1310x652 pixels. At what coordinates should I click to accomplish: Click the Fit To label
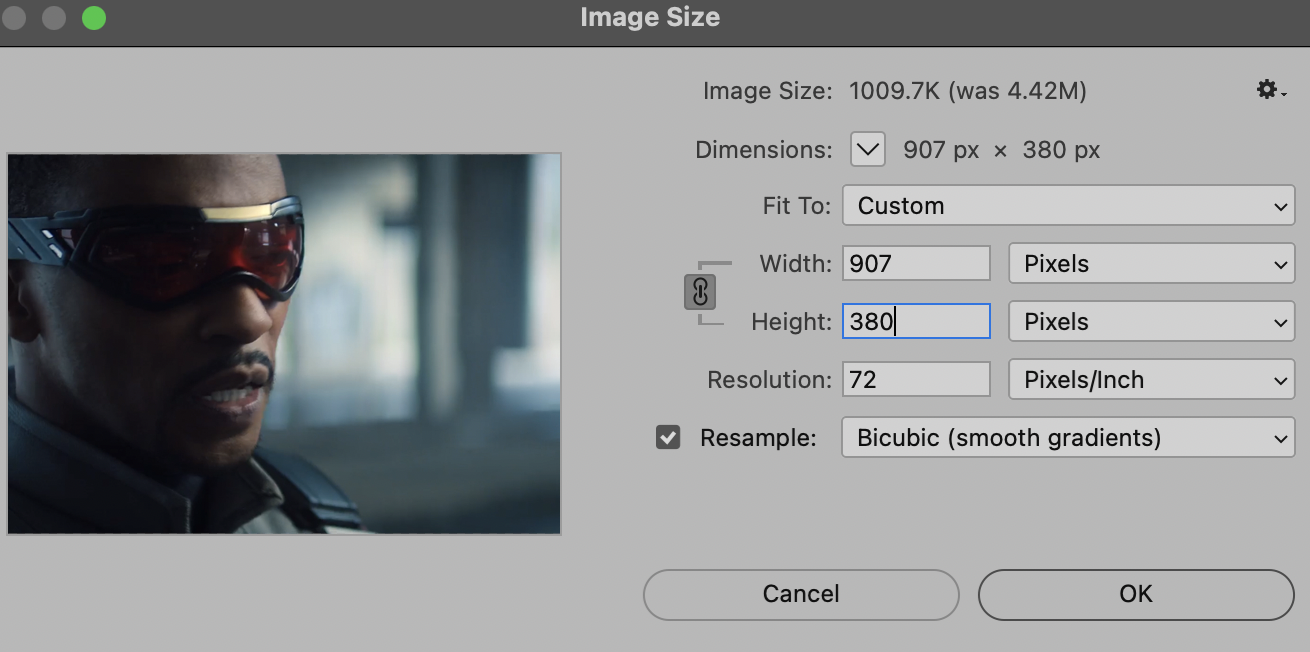pyautogui.click(x=797, y=206)
